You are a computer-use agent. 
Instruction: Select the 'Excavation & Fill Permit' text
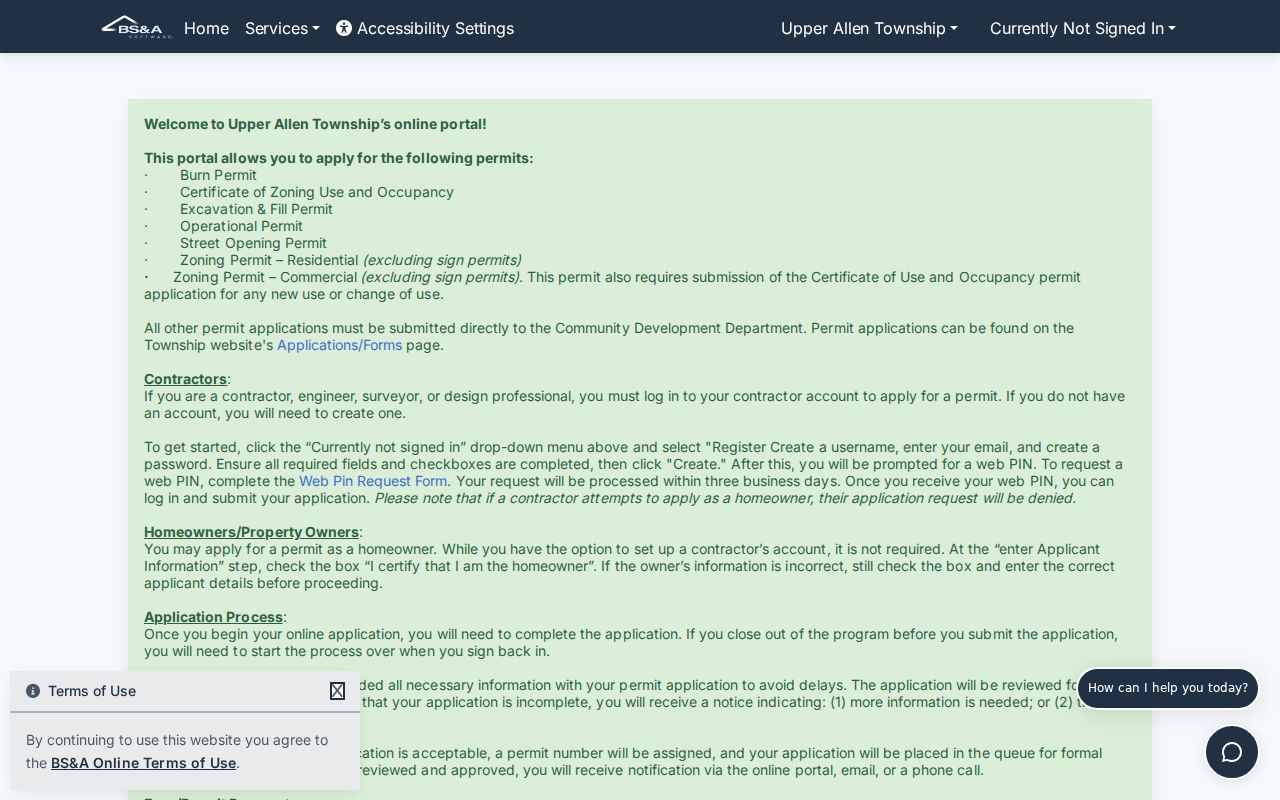point(256,209)
